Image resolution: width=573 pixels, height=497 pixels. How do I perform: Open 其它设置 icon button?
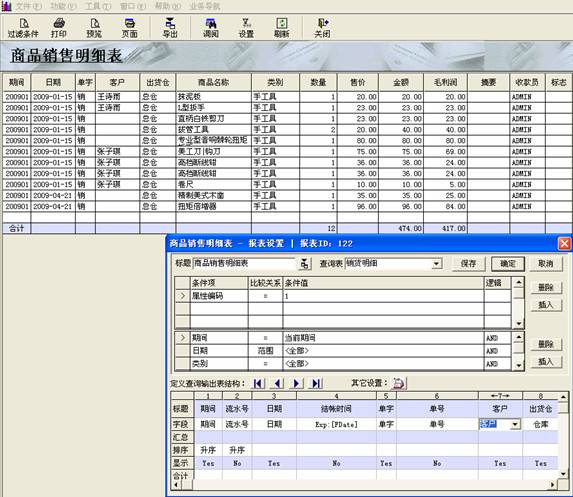tap(399, 383)
